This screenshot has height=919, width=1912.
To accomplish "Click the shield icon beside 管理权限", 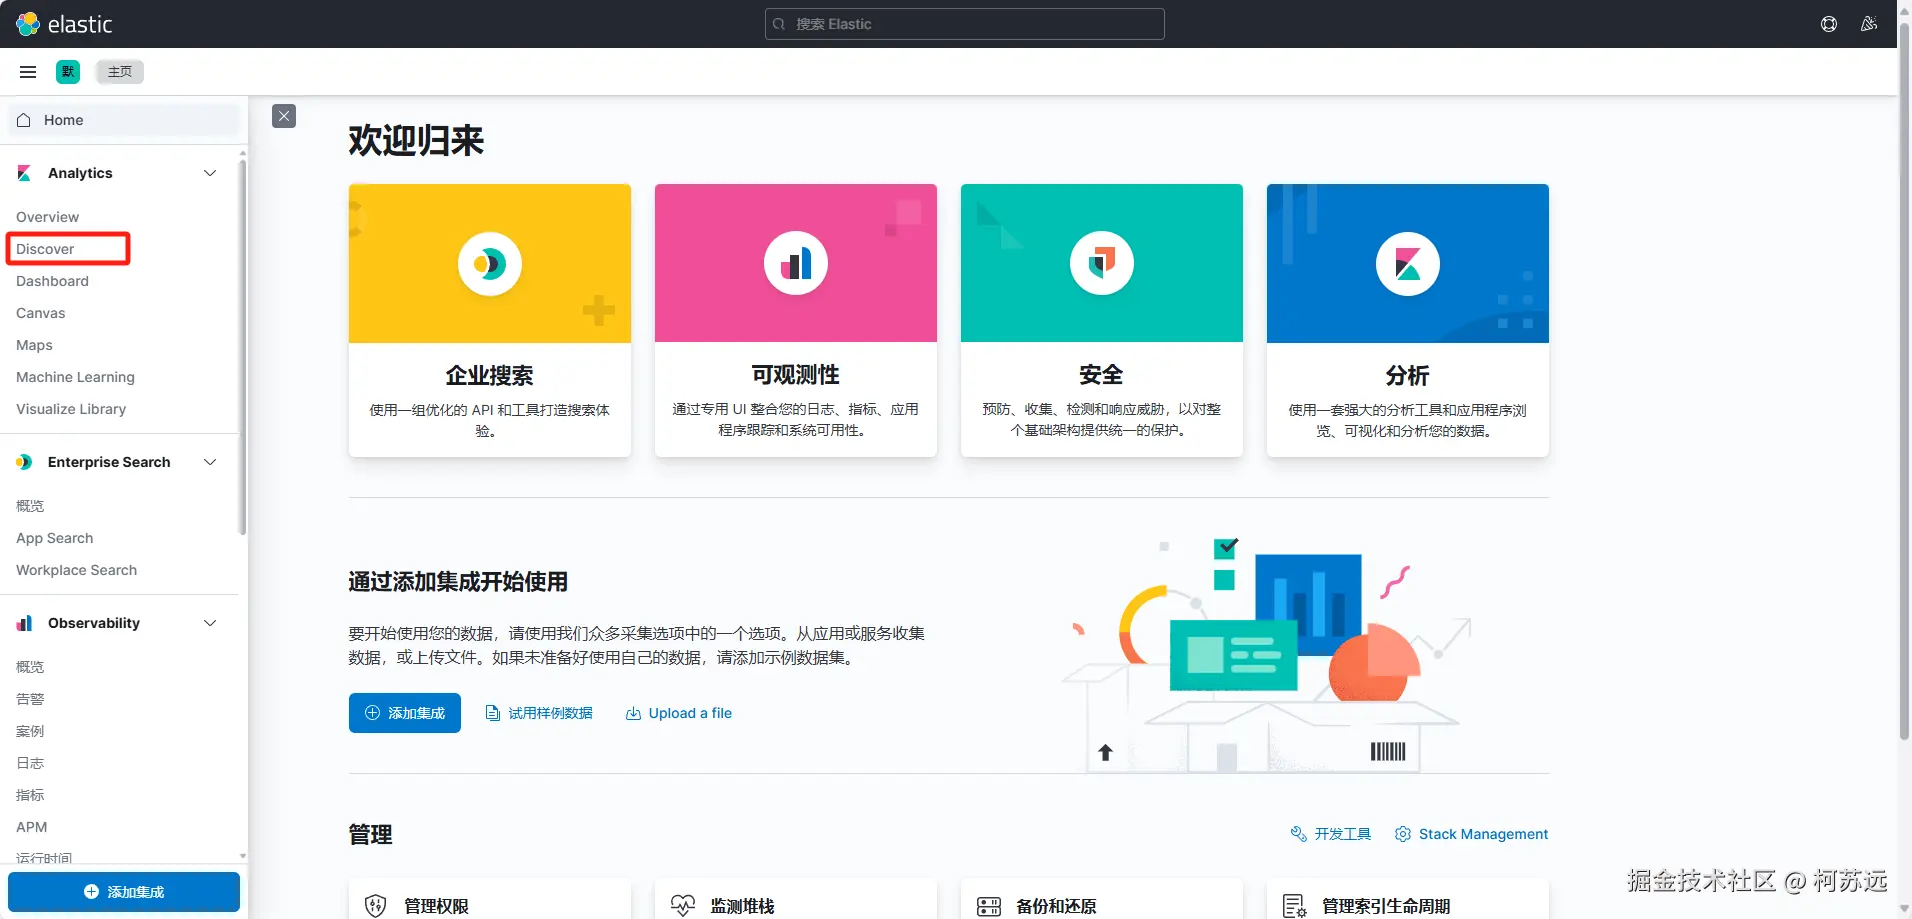I will coord(376,906).
